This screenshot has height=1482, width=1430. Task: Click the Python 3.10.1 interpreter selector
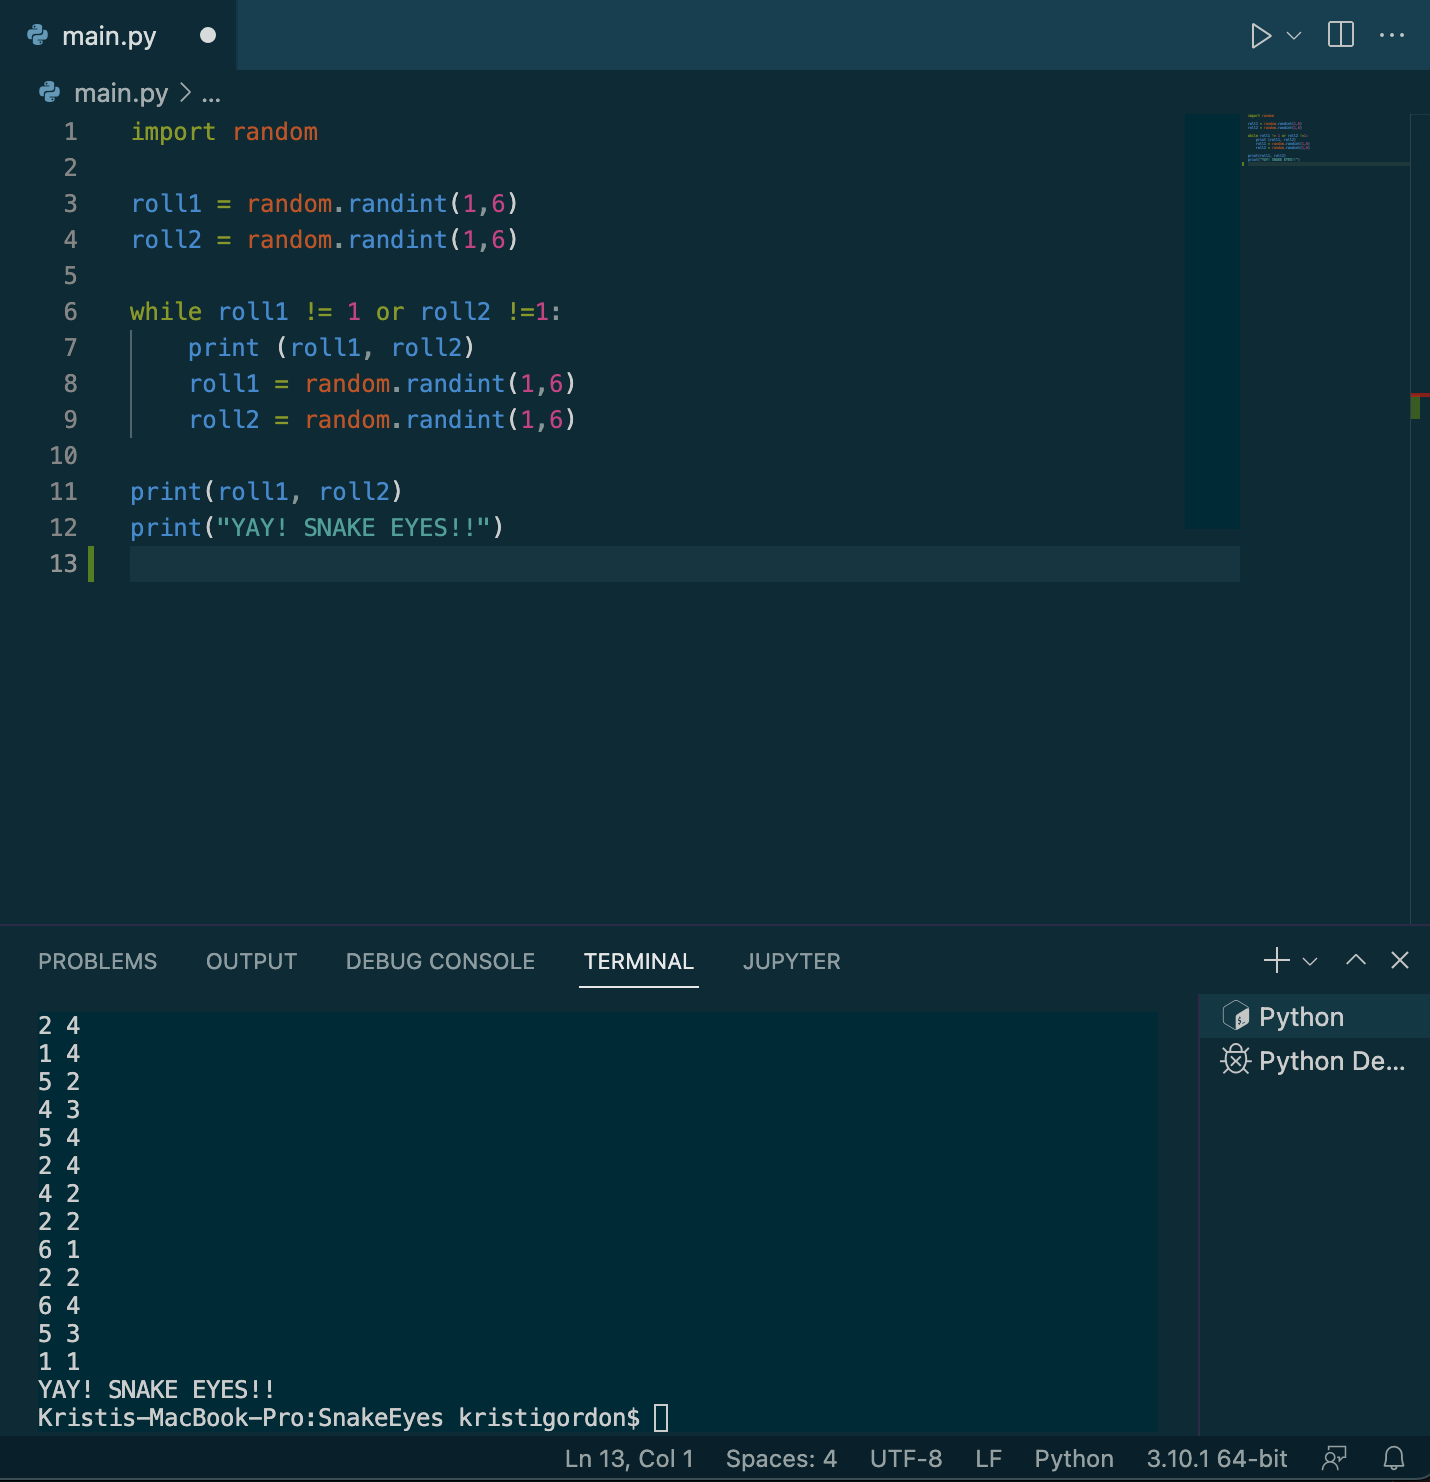click(x=1216, y=1458)
